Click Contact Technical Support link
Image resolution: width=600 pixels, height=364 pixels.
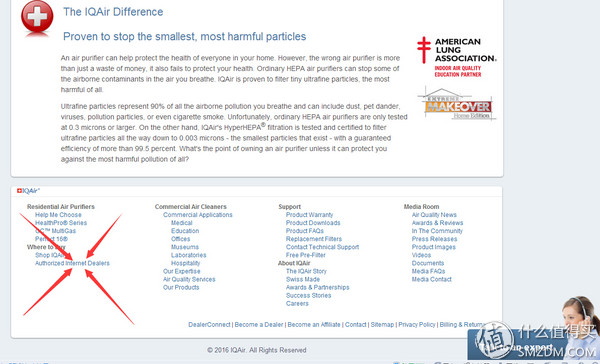pyautogui.click(x=322, y=247)
